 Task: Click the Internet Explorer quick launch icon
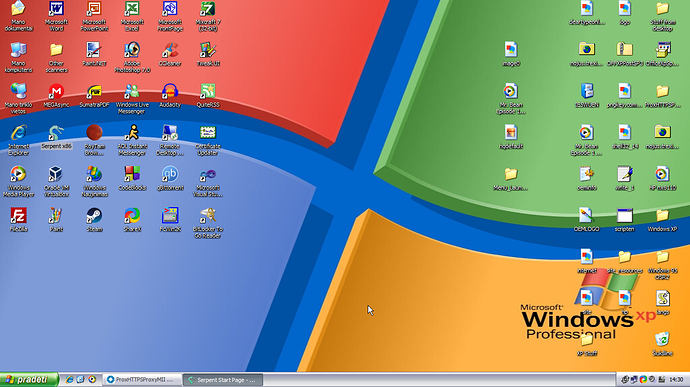(x=69, y=380)
